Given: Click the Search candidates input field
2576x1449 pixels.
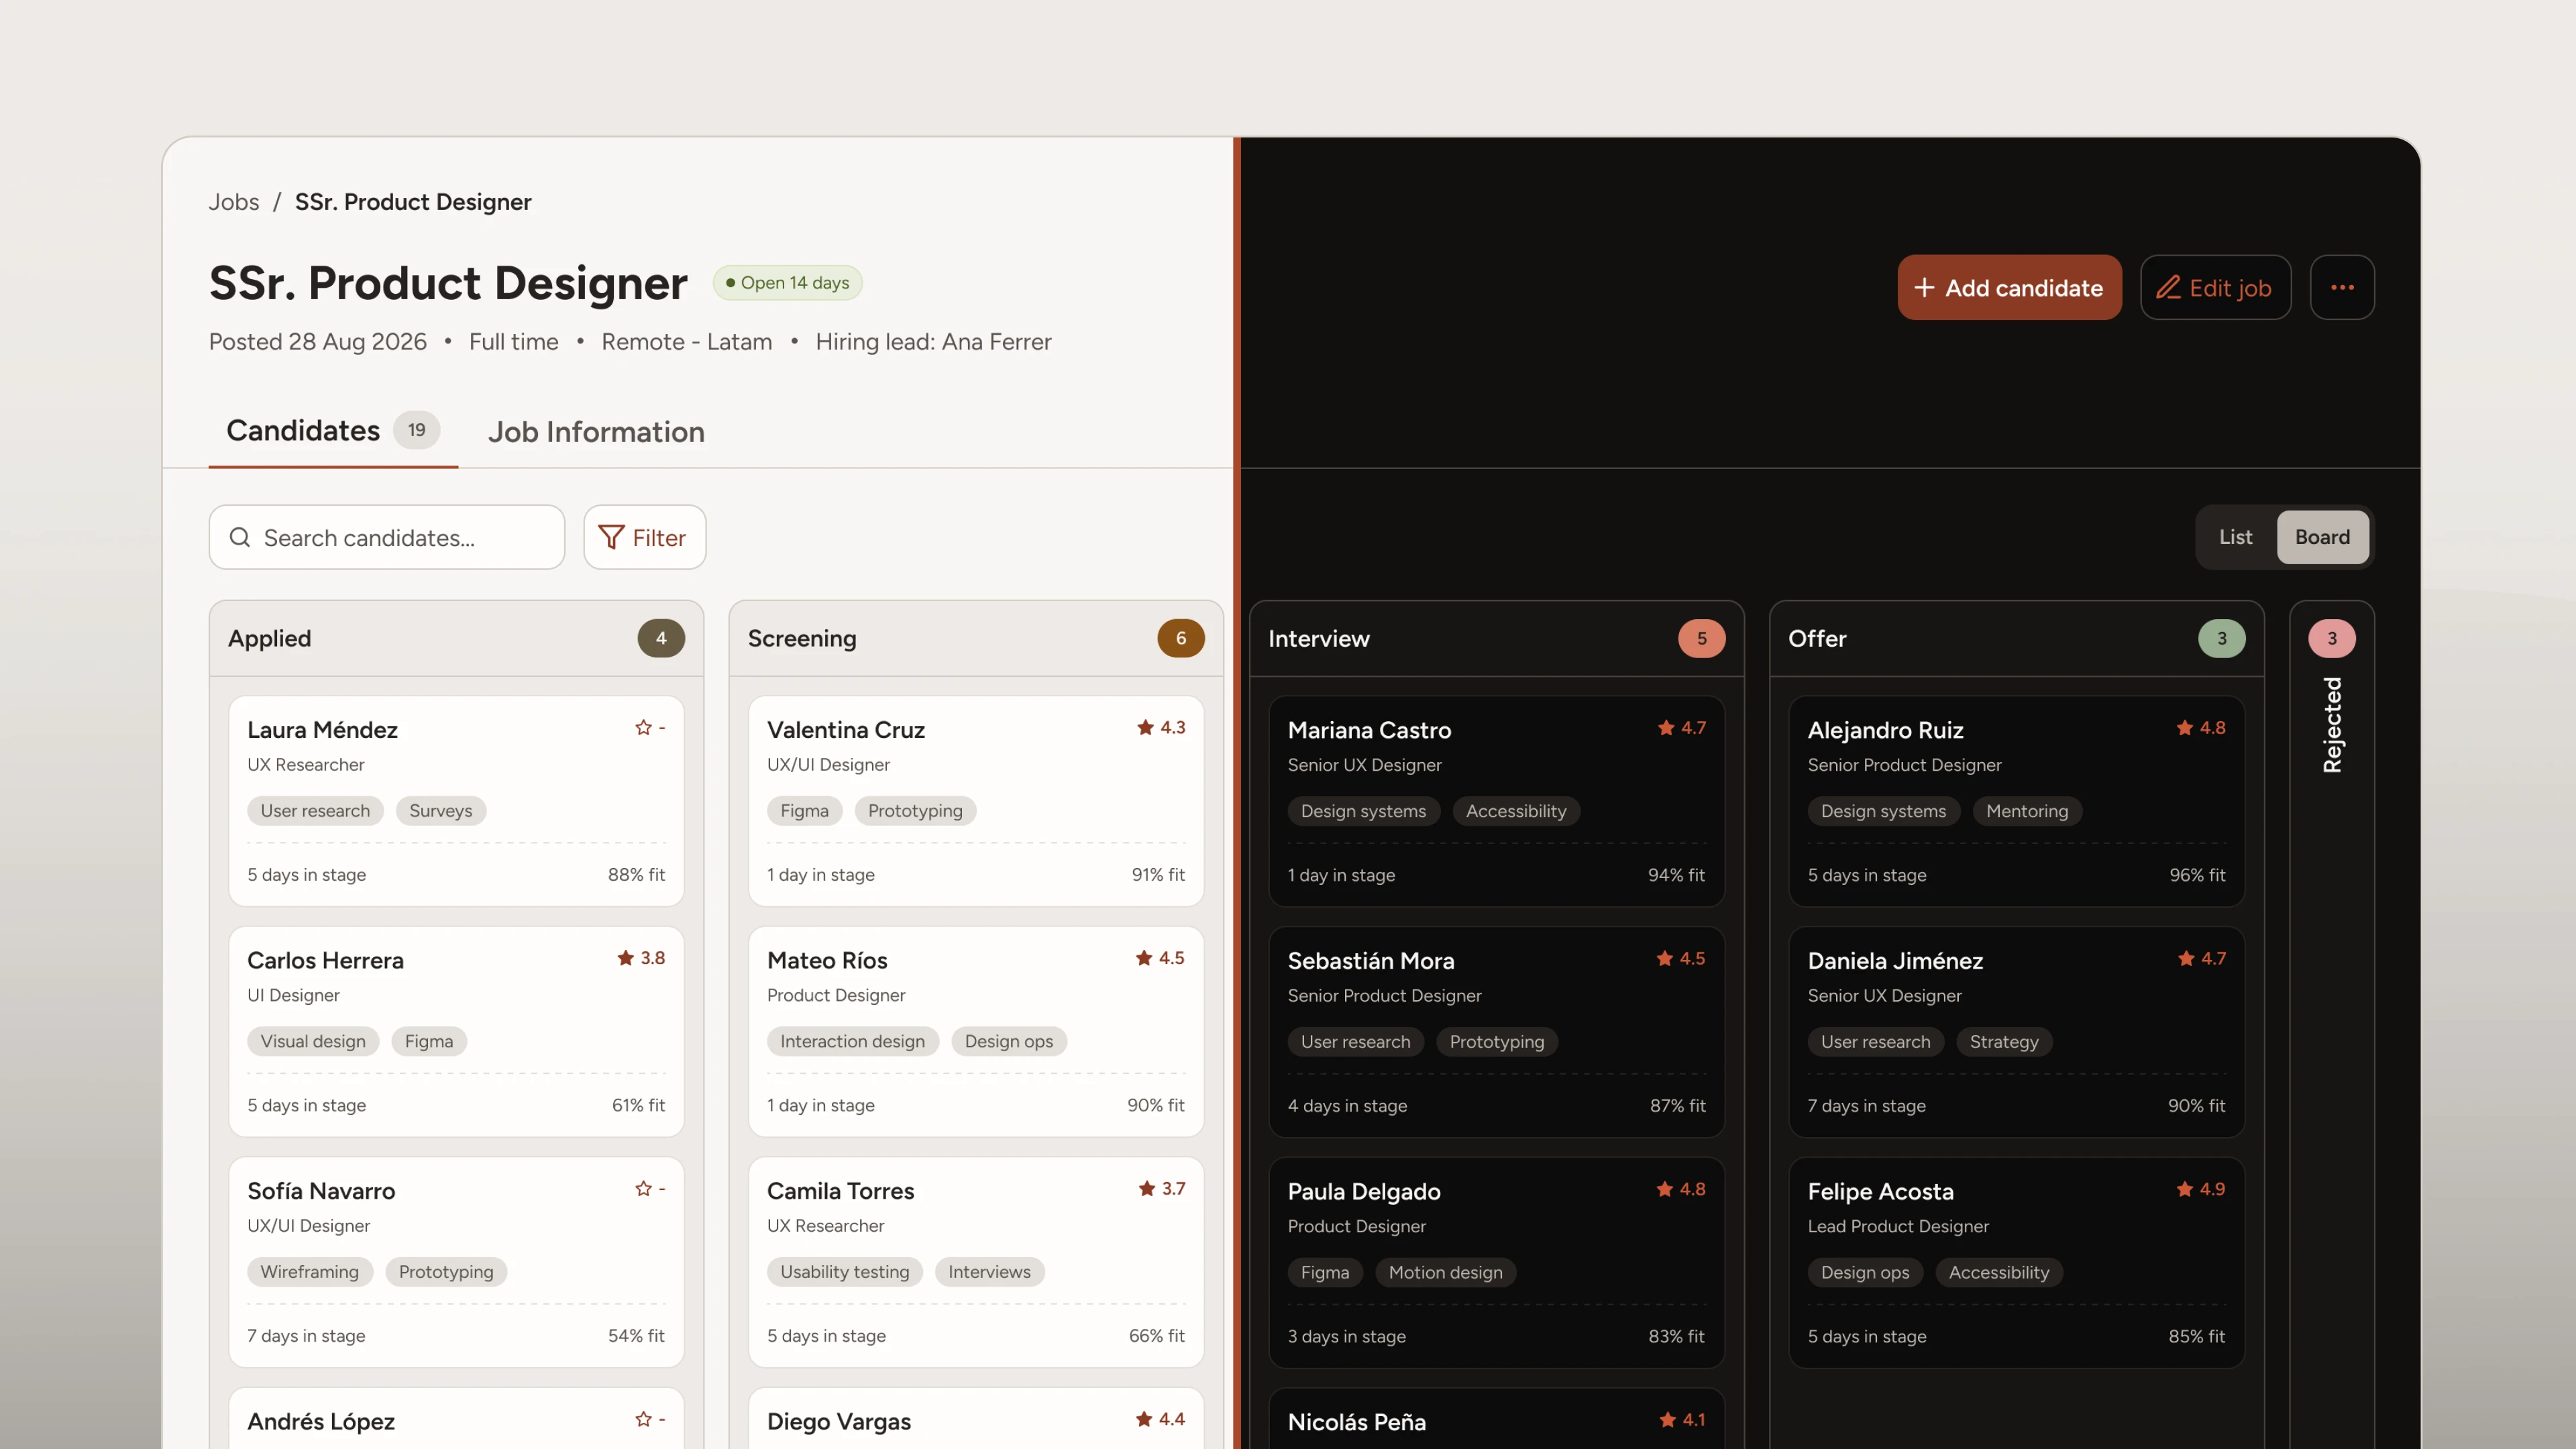Looking at the screenshot, I should pyautogui.click(x=387, y=537).
